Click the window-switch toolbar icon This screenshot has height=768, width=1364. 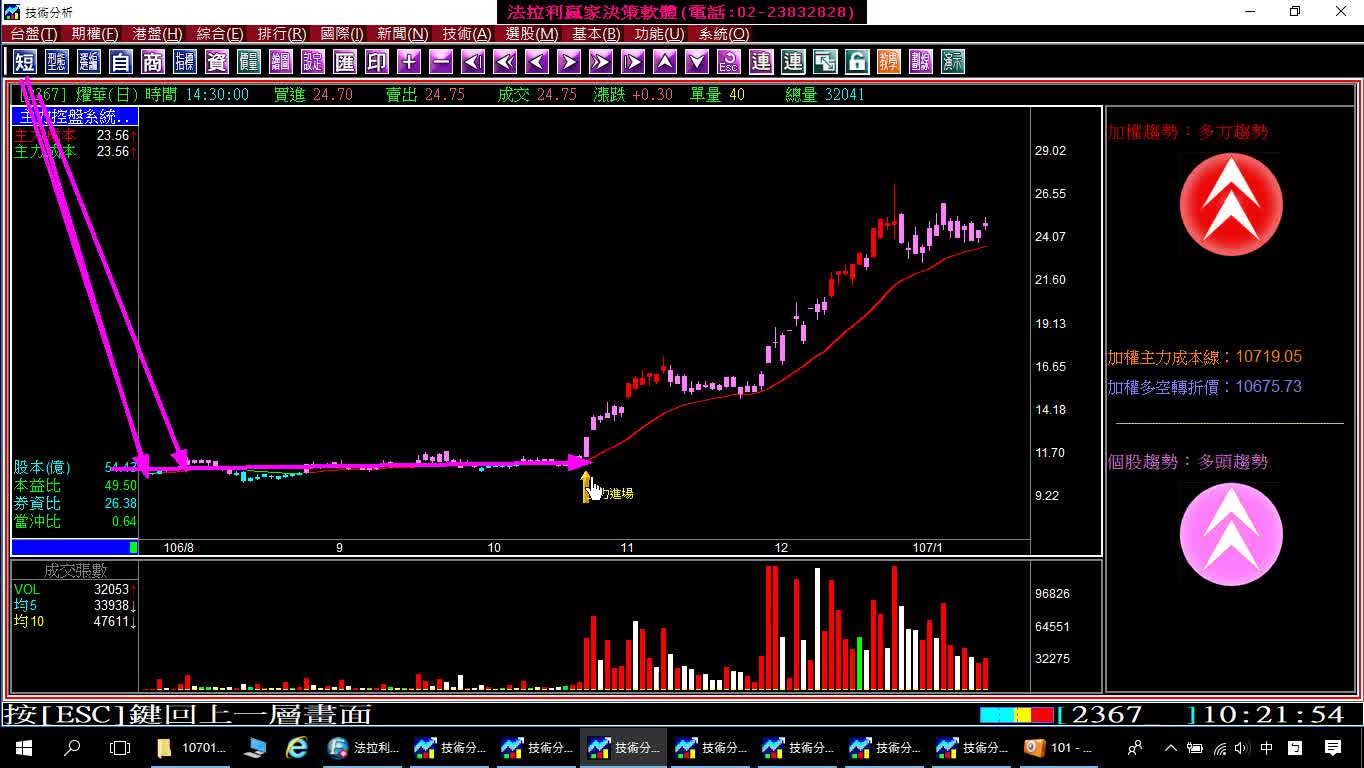point(825,62)
